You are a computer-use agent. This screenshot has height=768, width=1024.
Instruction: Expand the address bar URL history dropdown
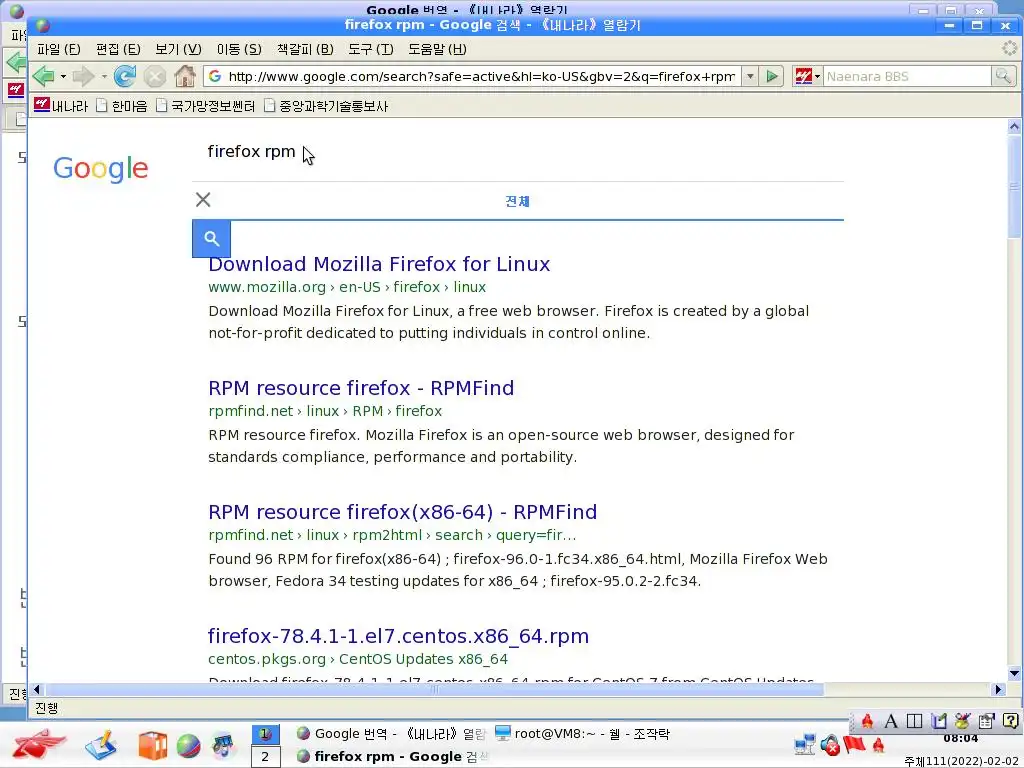[750, 76]
